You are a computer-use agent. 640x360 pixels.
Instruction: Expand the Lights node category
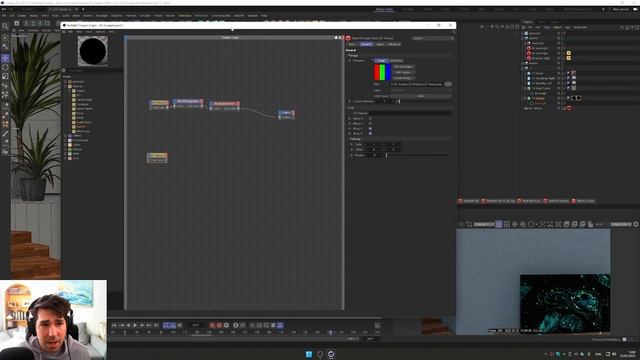66,144
